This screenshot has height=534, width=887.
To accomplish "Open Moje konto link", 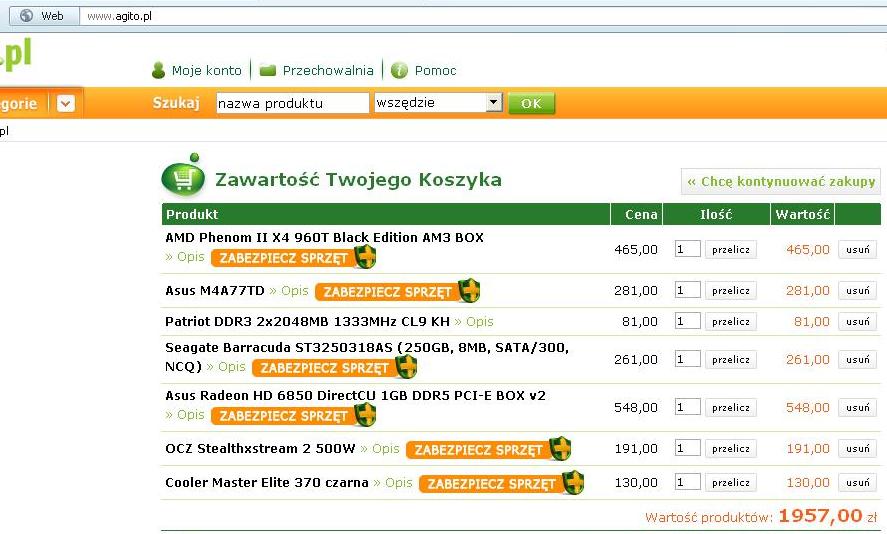I will point(206,70).
